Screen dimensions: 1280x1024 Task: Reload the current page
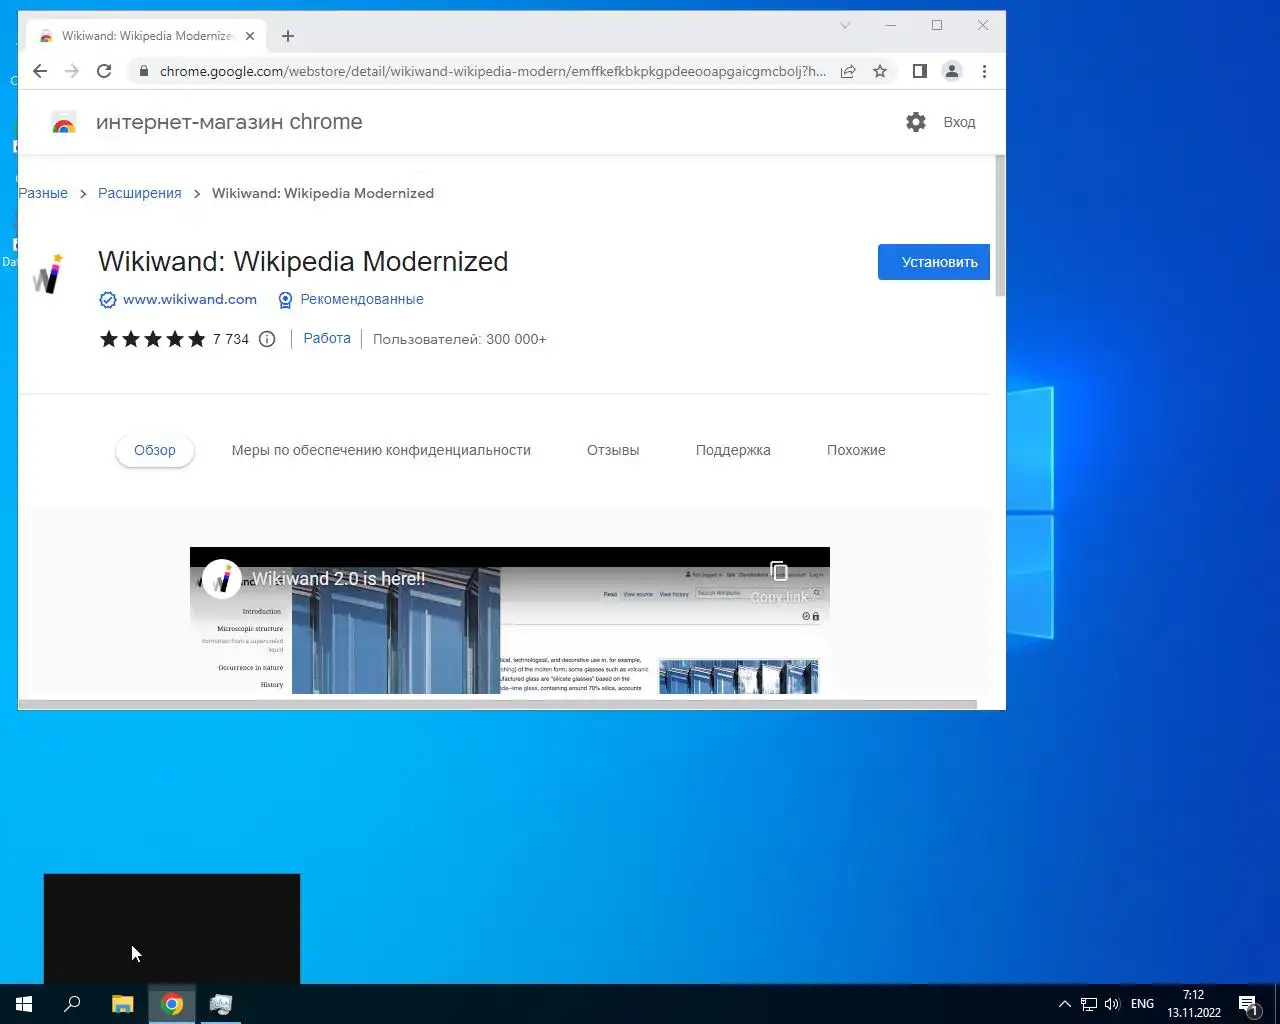point(104,71)
